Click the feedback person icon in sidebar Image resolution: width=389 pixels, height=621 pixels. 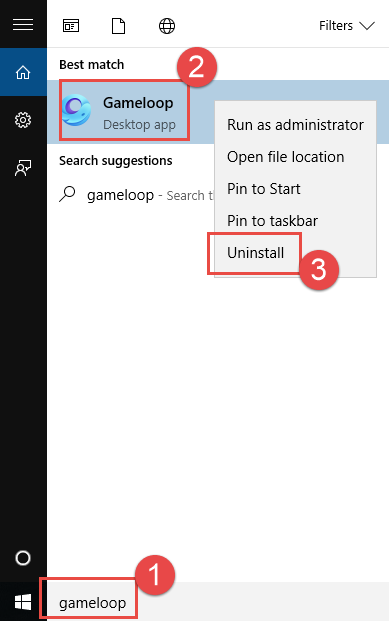(23, 168)
